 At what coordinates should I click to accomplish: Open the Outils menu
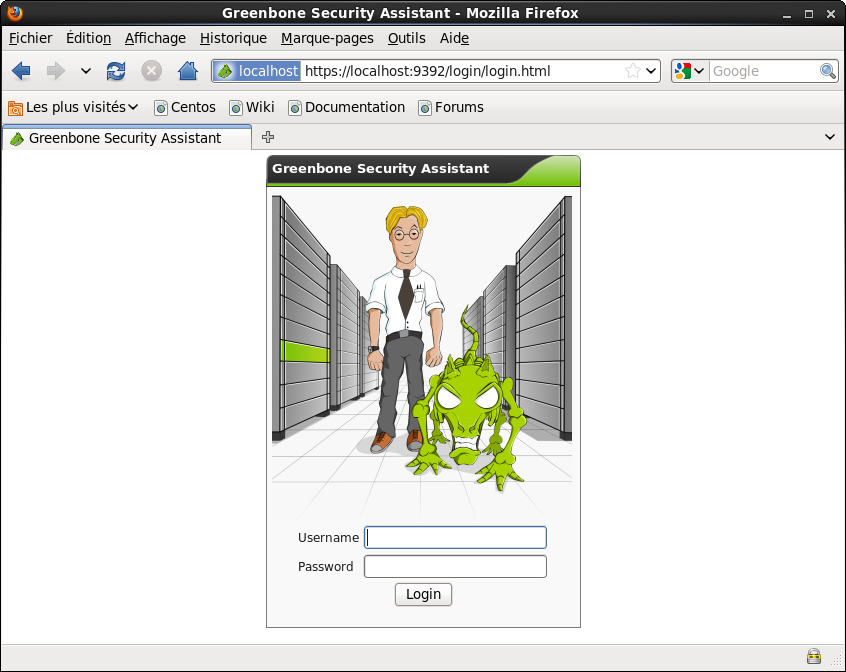pos(406,38)
